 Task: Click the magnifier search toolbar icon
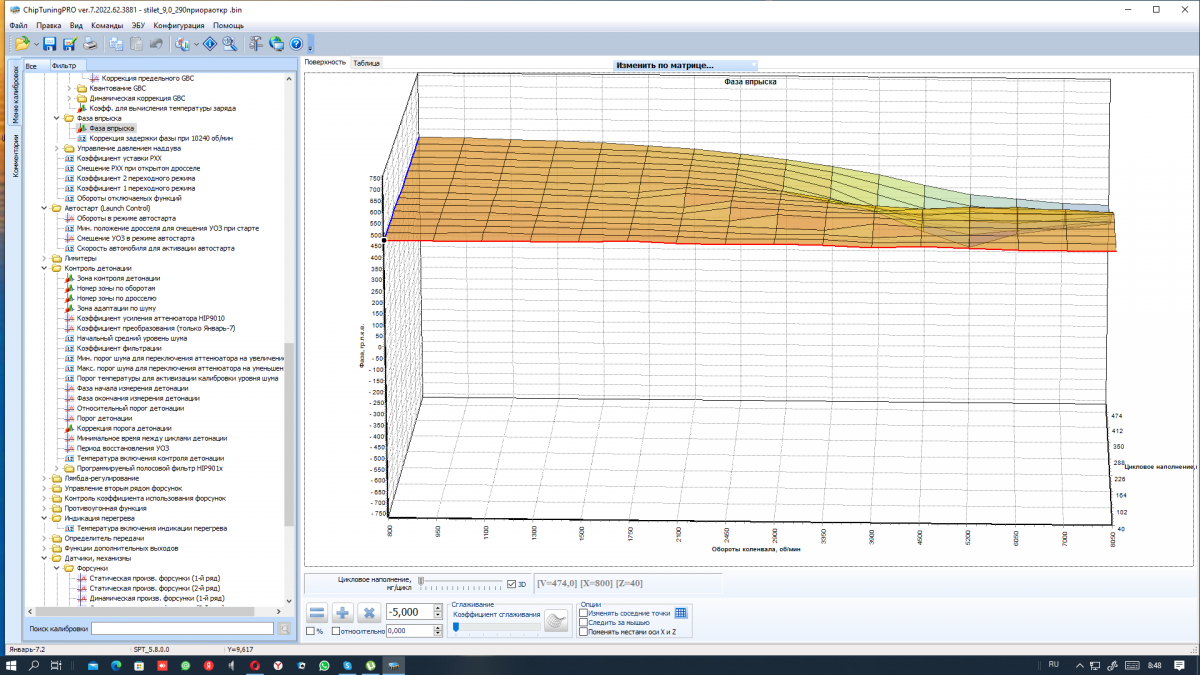click(x=230, y=43)
